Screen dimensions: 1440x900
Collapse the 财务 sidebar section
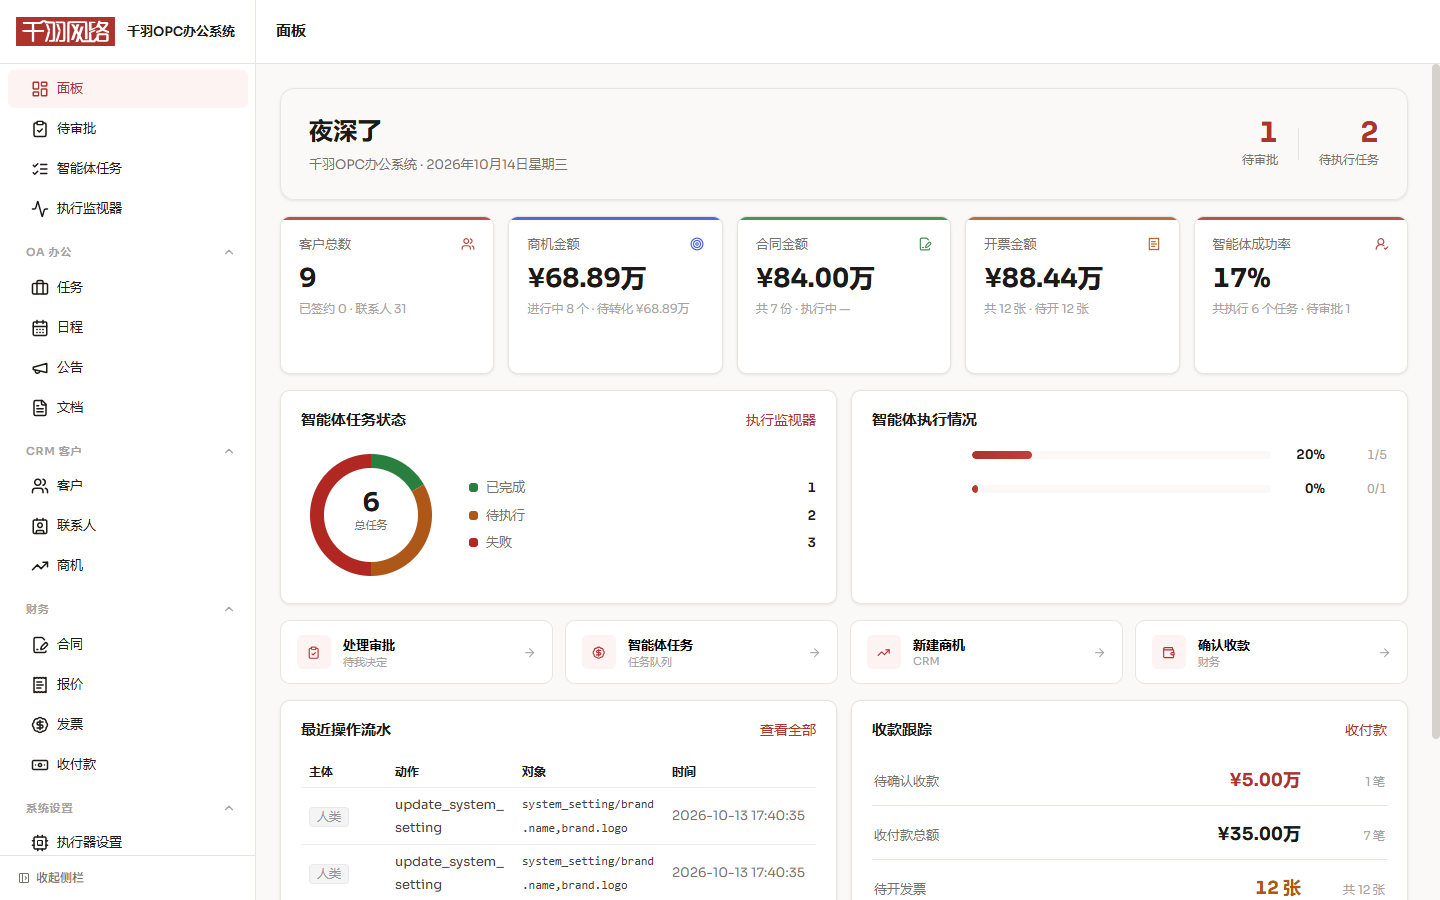point(229,609)
